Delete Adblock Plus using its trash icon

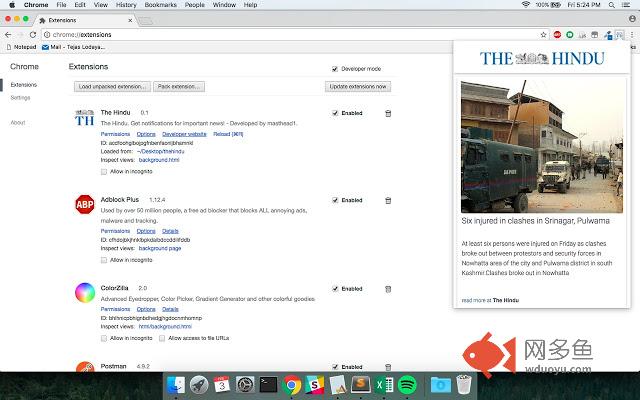coord(388,200)
